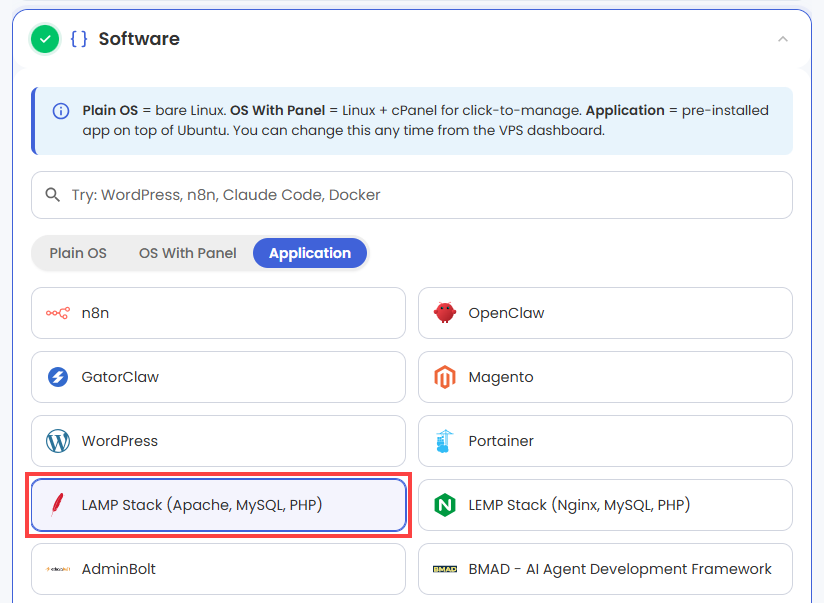Select the LAMP Stack (Apache, MySQL, PHP) card
The width and height of the screenshot is (824, 603).
click(218, 505)
